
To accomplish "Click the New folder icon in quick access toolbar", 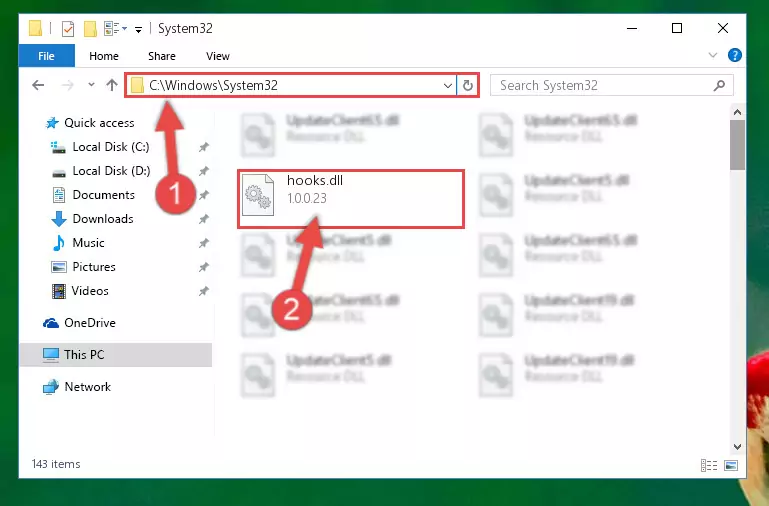I will 90,29.
